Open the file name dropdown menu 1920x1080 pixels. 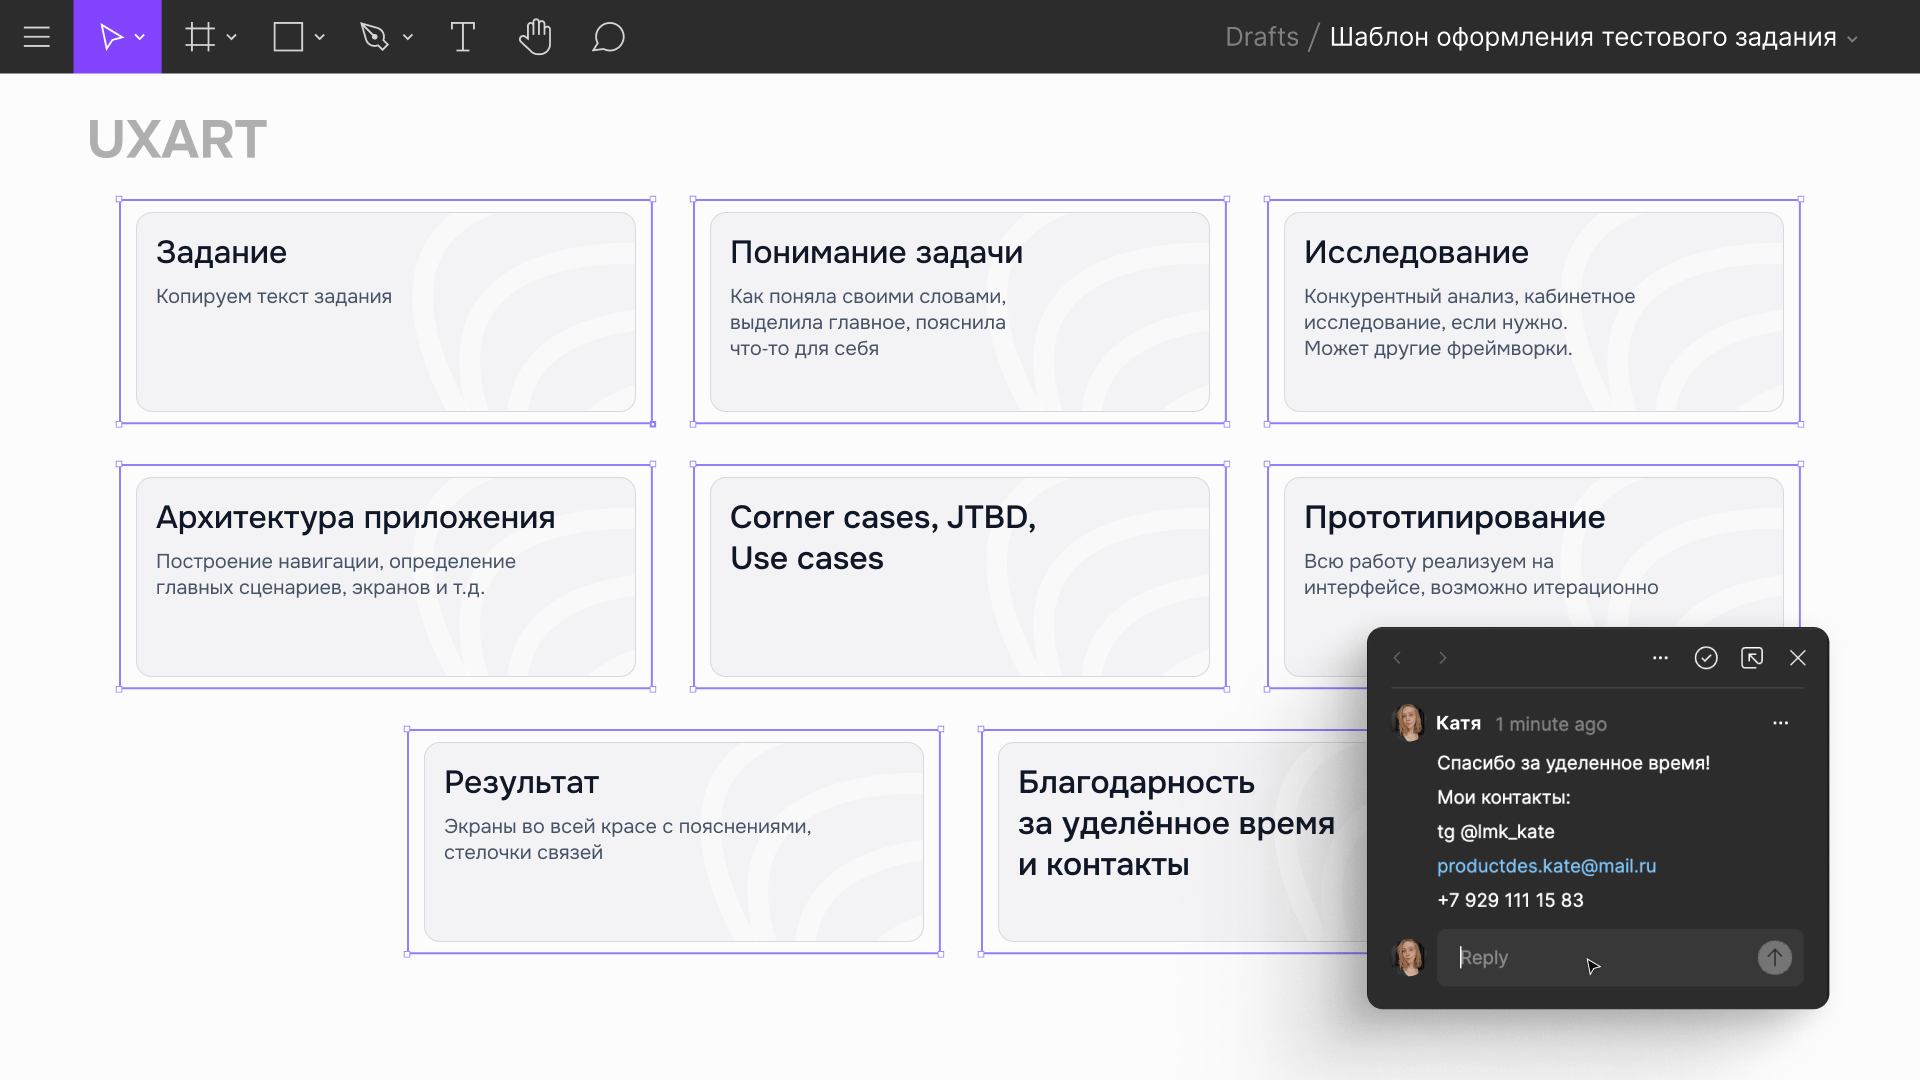tap(1854, 37)
